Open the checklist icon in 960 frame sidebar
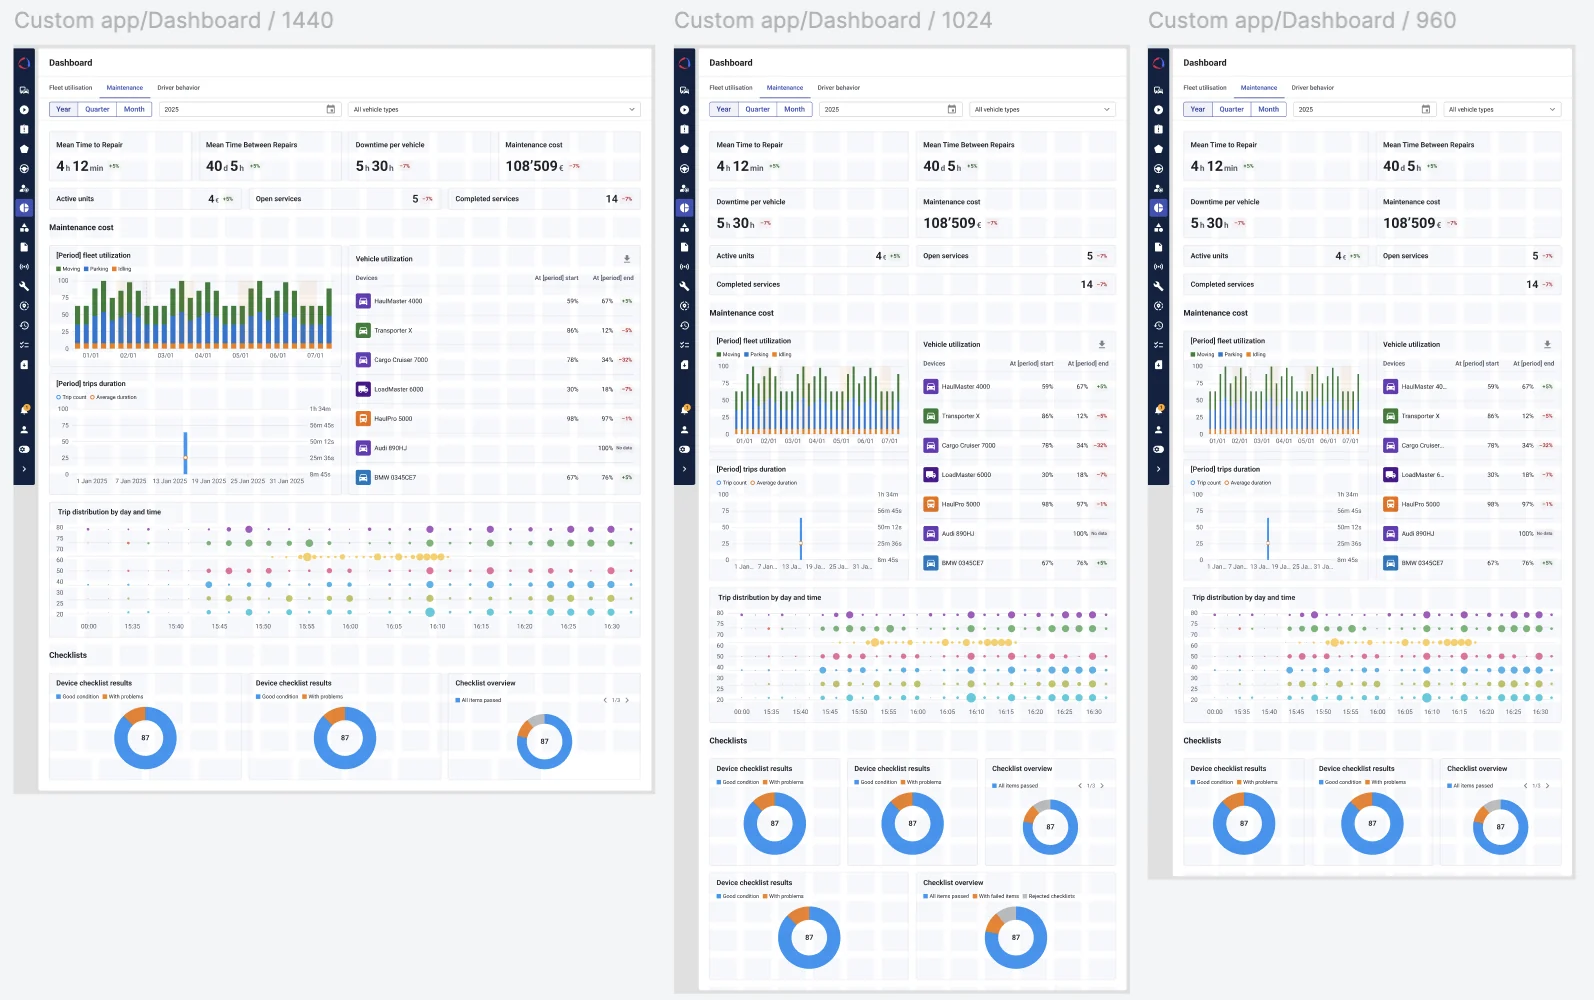 pyautogui.click(x=1158, y=345)
